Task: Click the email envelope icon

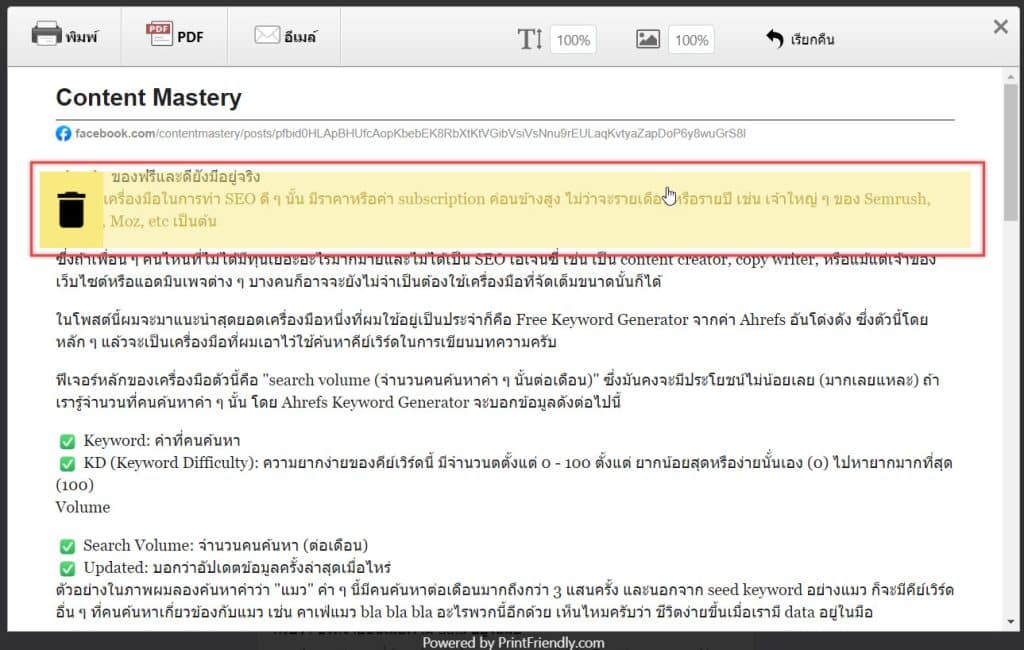Action: (x=266, y=35)
